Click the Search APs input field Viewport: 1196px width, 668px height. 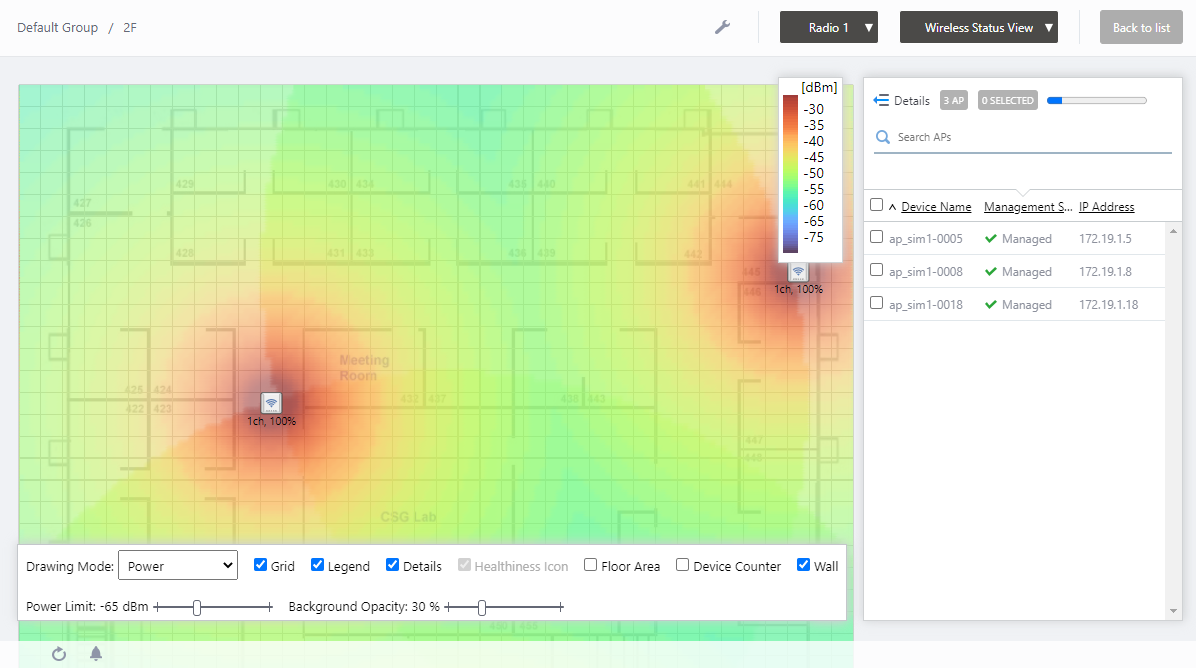point(1030,137)
